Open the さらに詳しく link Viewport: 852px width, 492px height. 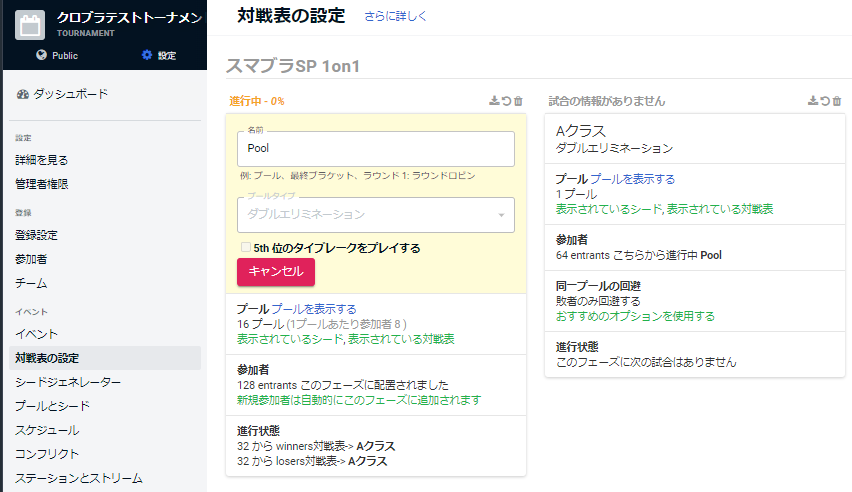point(396,16)
